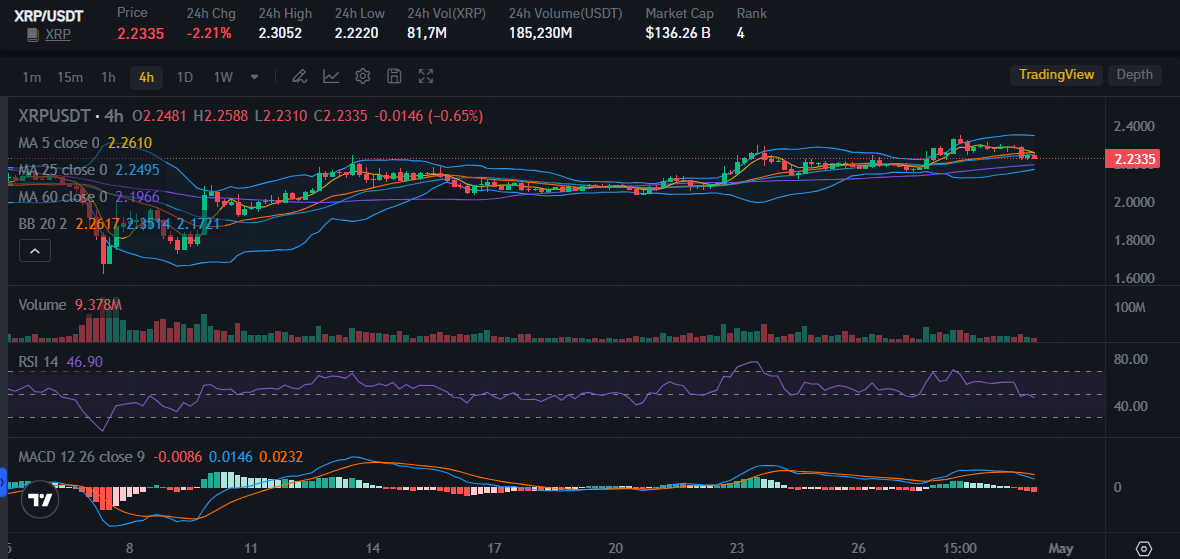This screenshot has width=1180, height=559.
Task: Open chart settings gear icon
Action: coord(363,76)
